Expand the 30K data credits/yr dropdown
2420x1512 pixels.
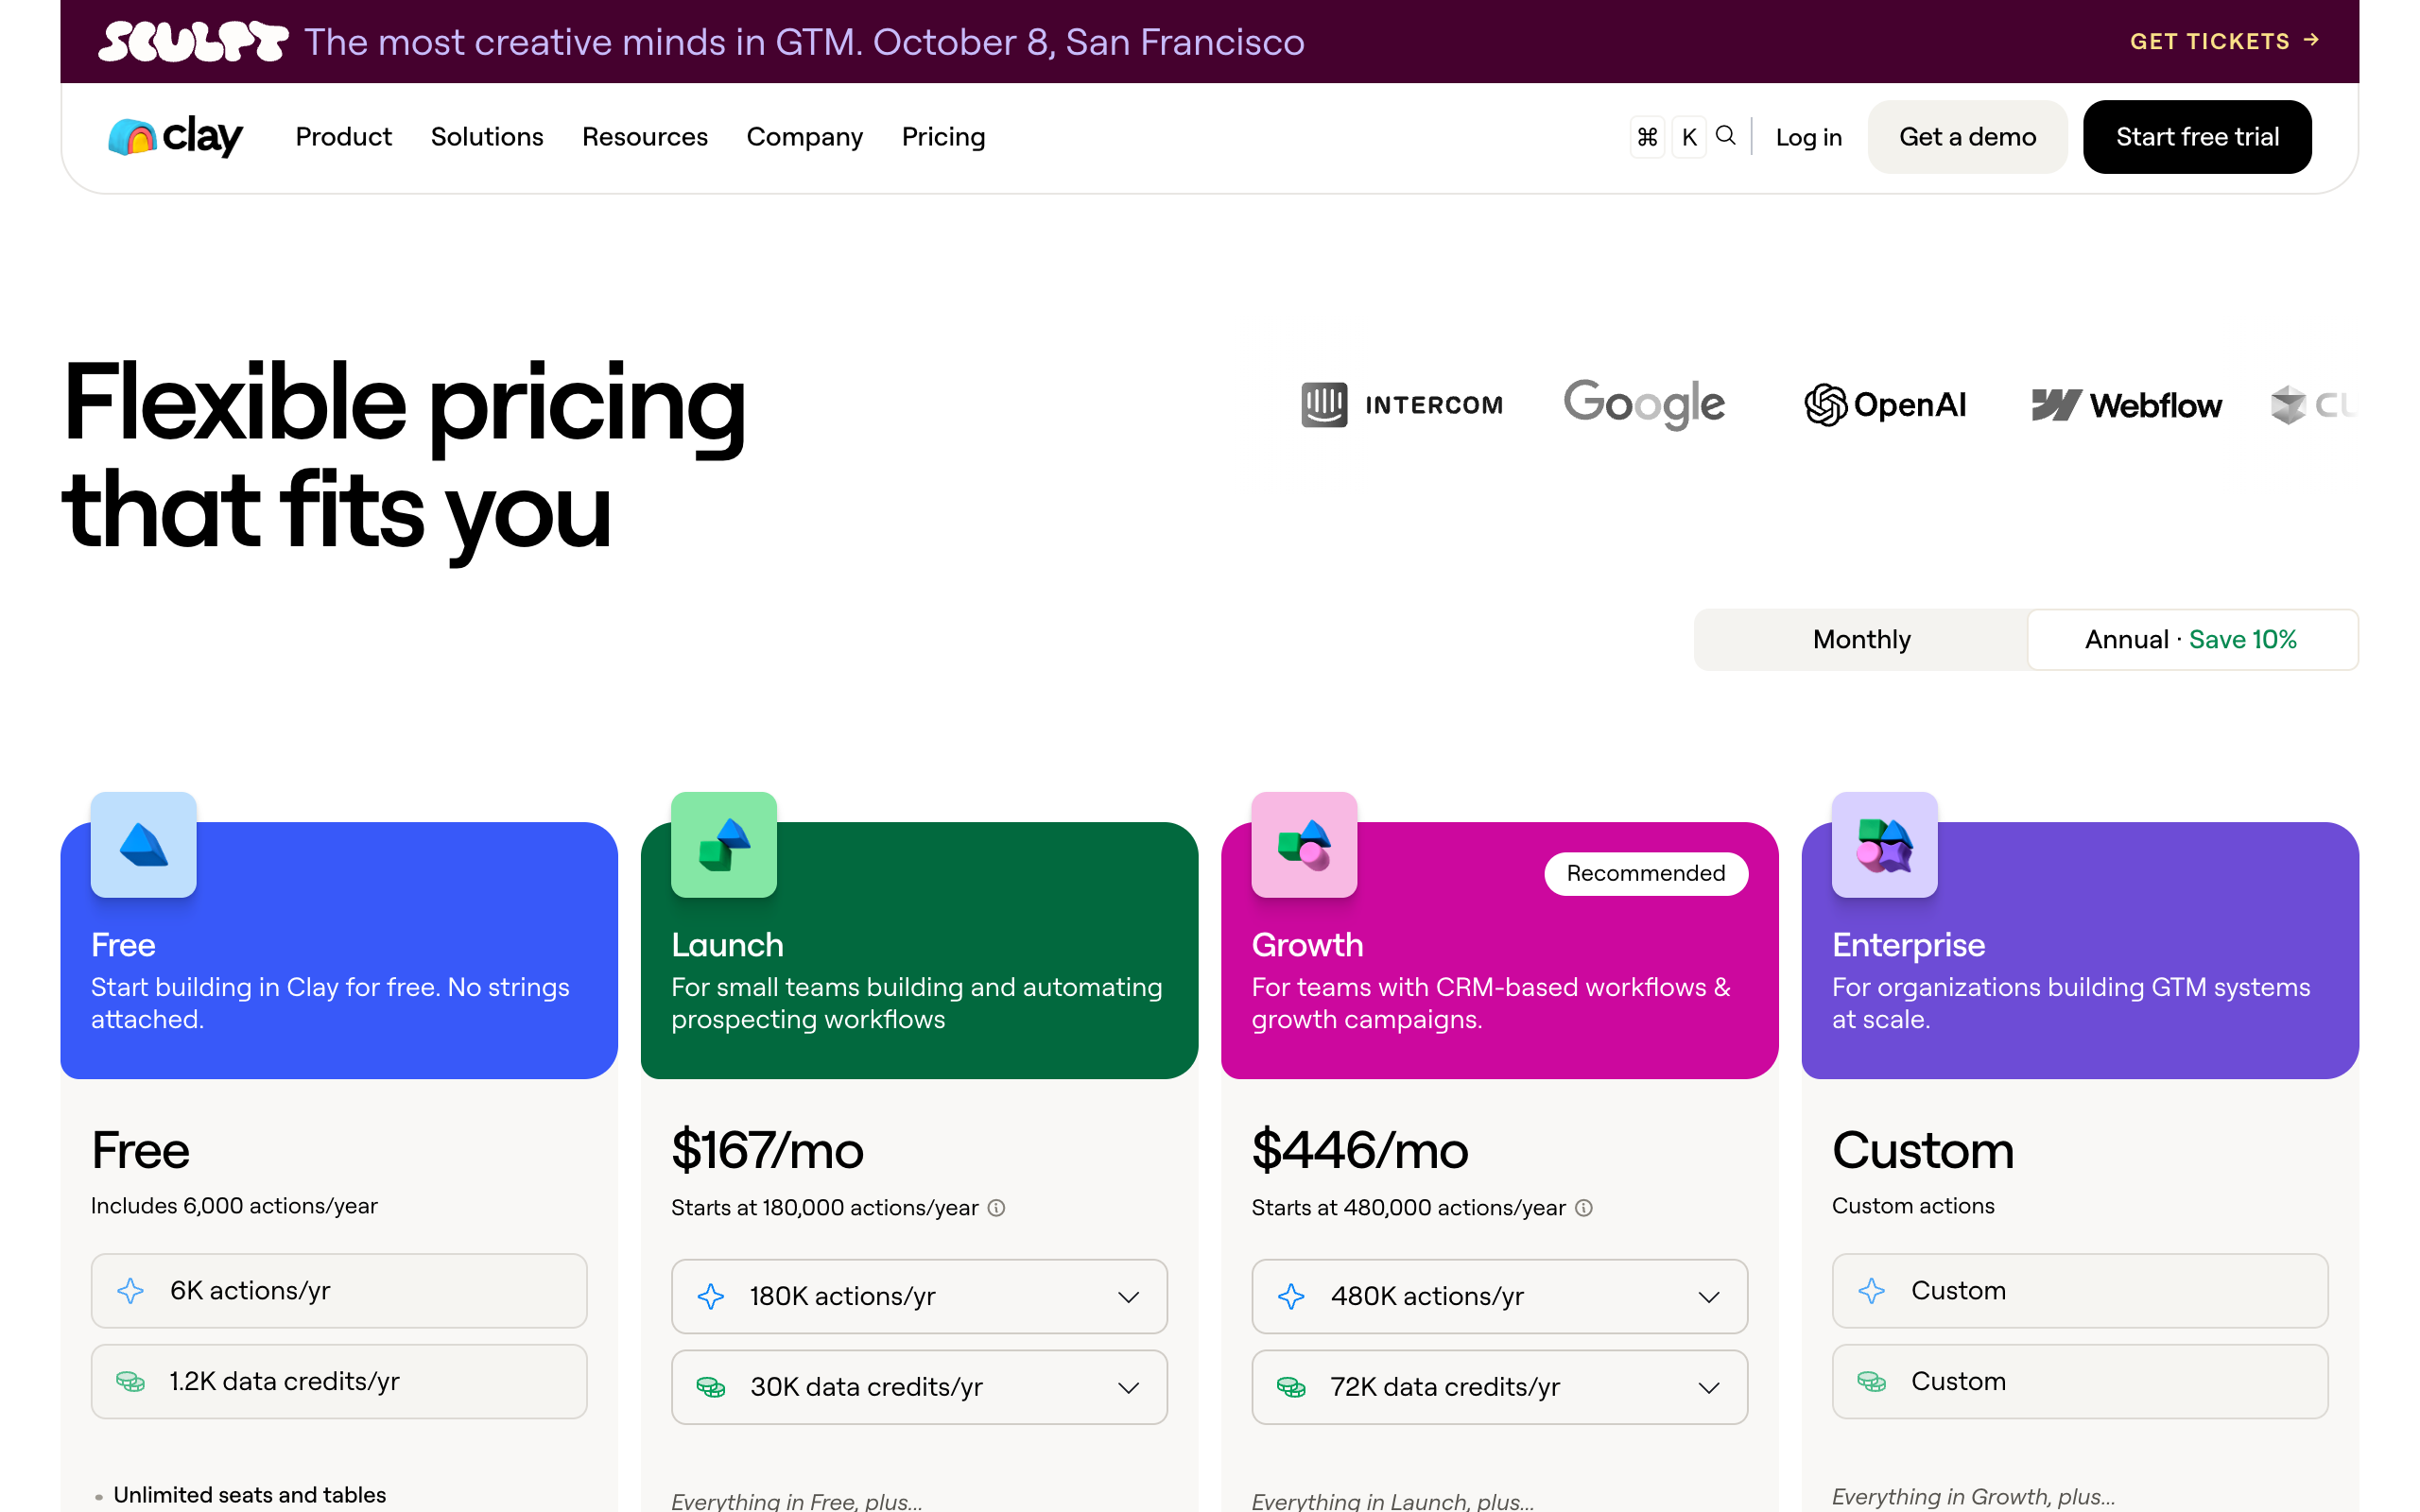pos(919,1388)
